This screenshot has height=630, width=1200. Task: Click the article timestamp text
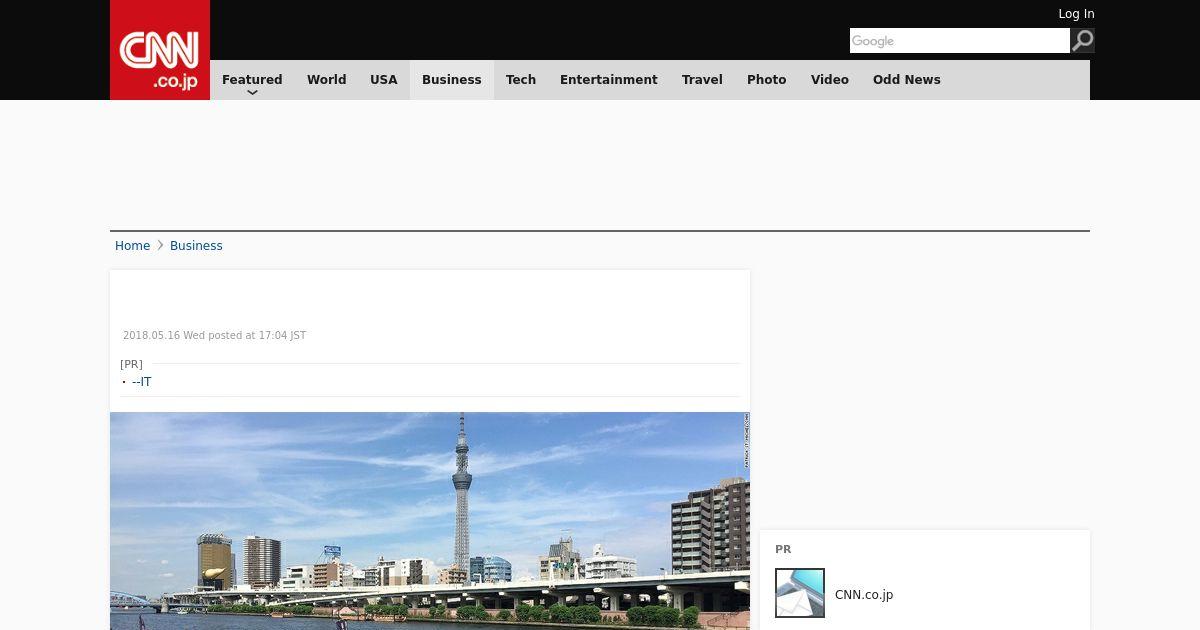pyautogui.click(x=214, y=336)
